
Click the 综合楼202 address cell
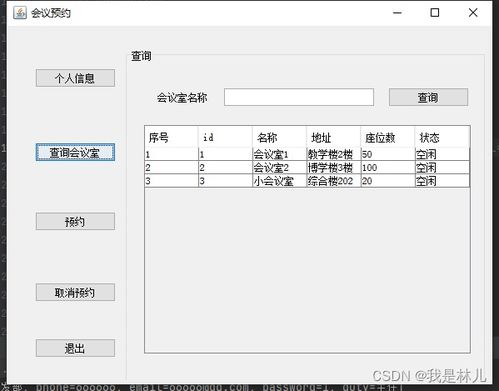[333, 181]
